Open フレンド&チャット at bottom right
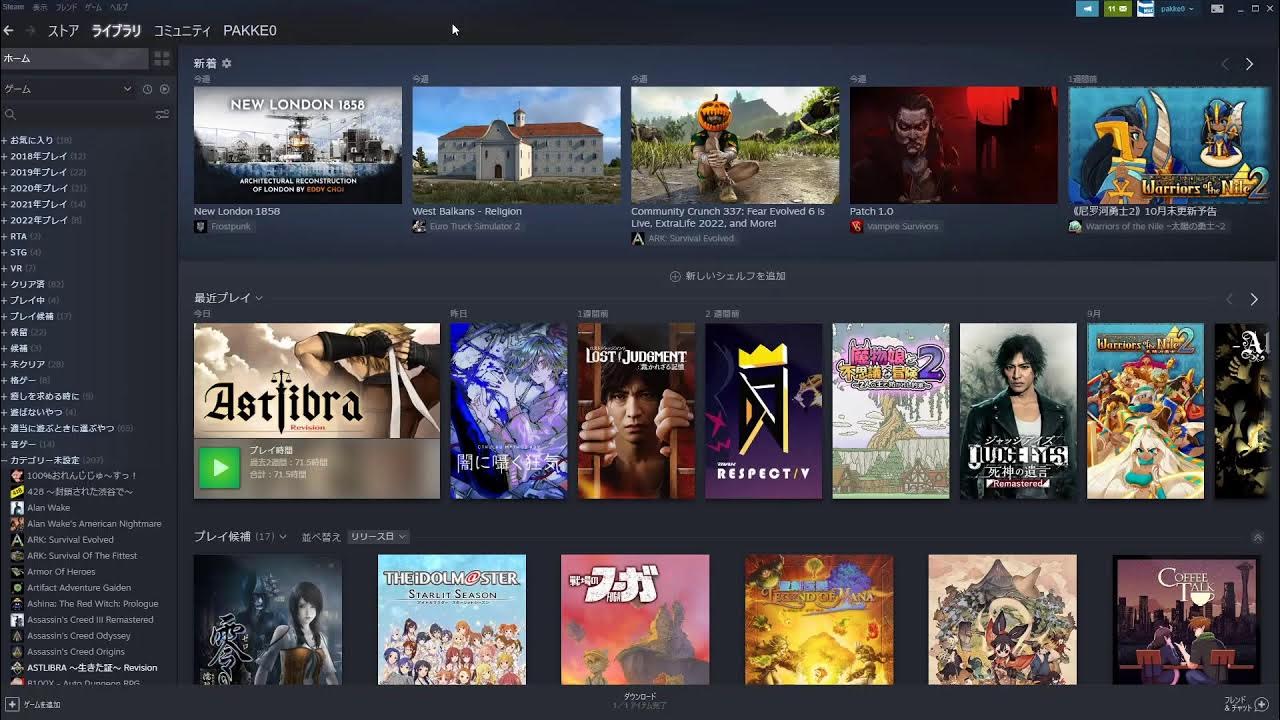This screenshot has height=720, width=1280. coord(1245,704)
